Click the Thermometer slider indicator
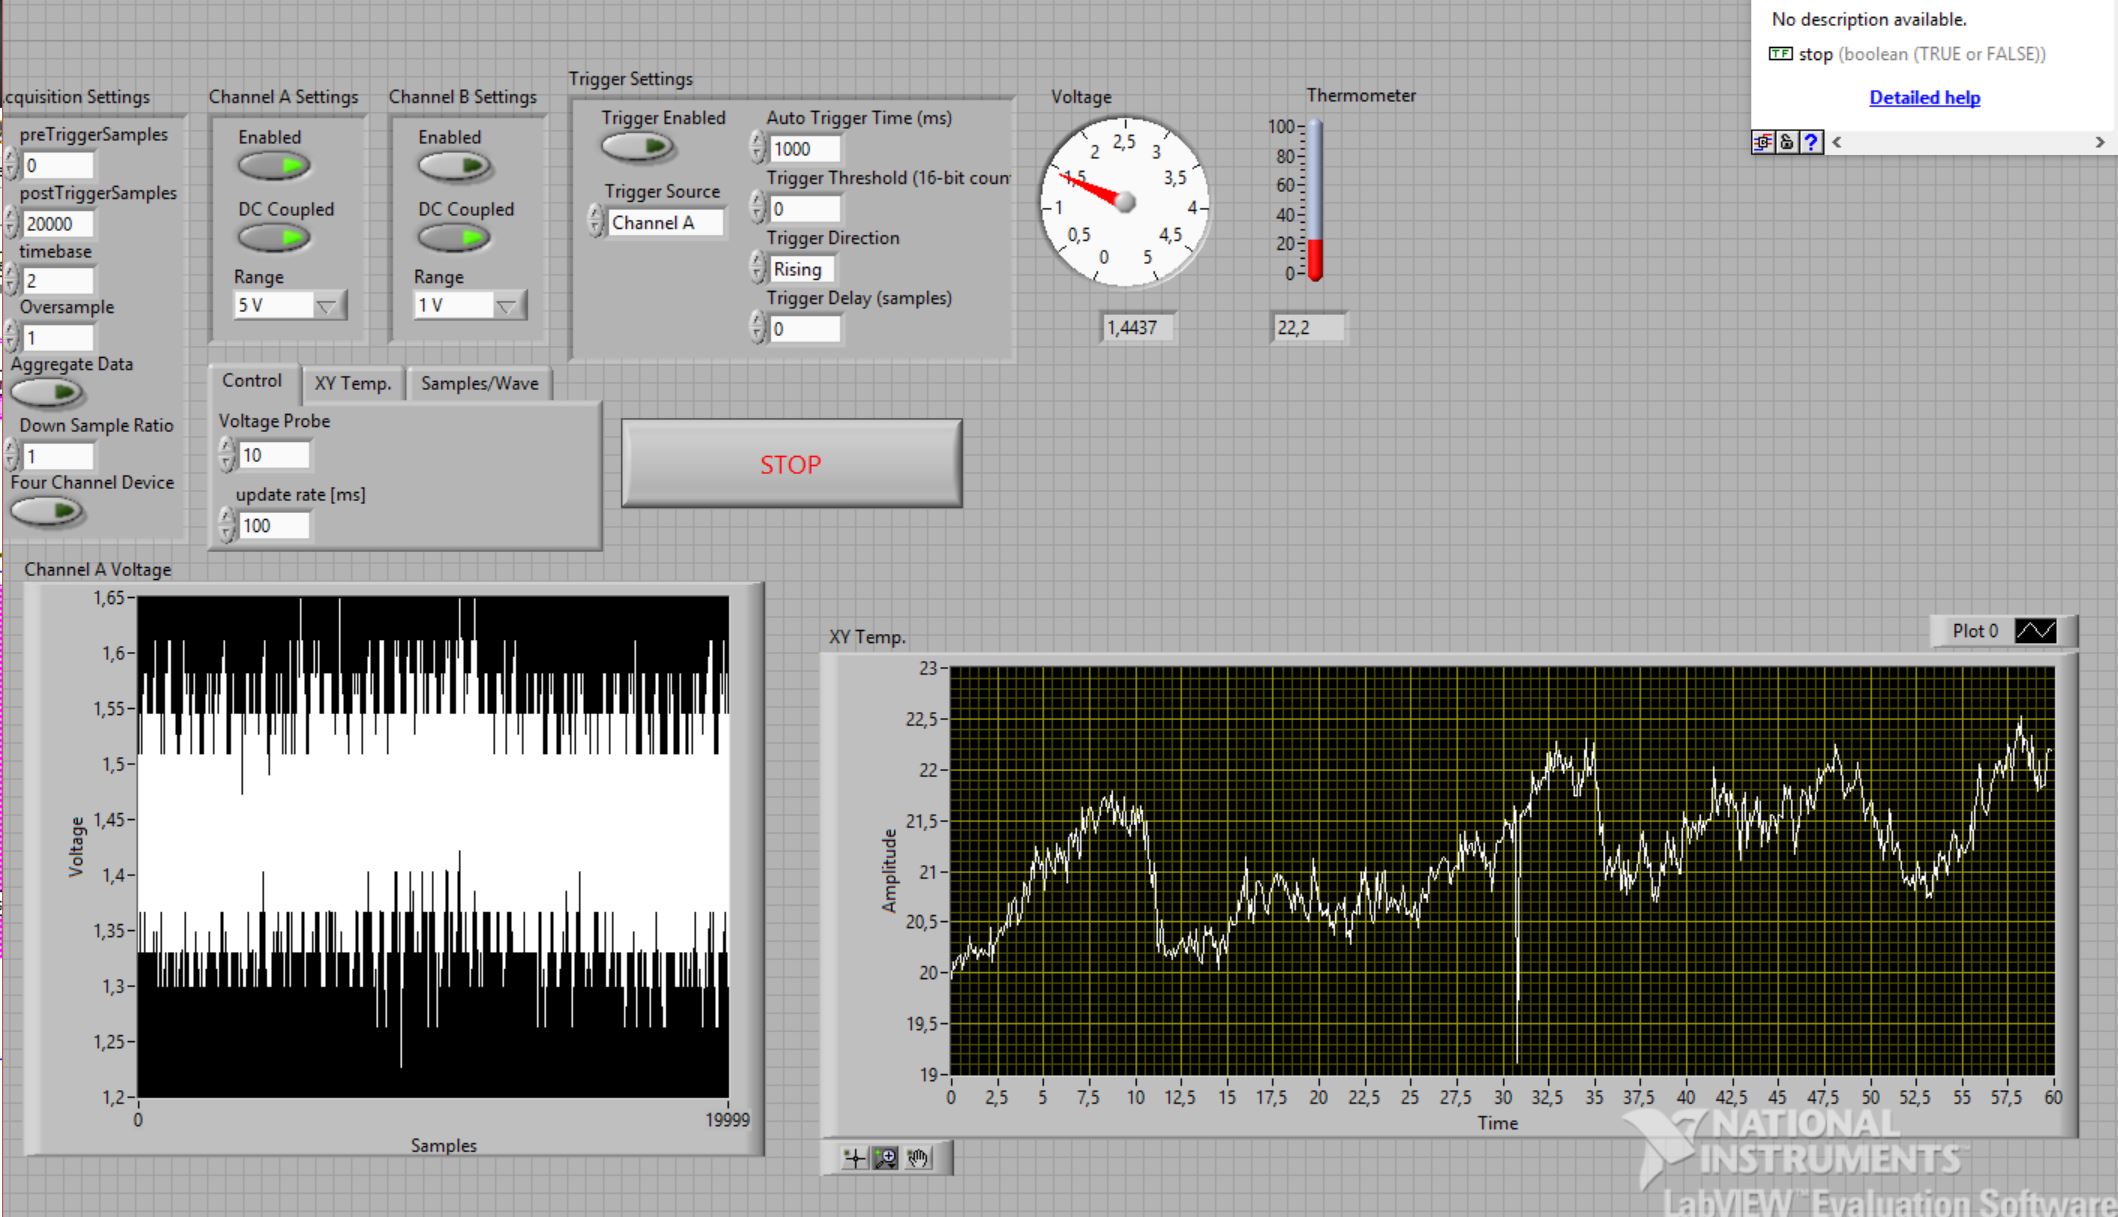Viewport: 2118px width, 1217px height. tap(1315, 200)
